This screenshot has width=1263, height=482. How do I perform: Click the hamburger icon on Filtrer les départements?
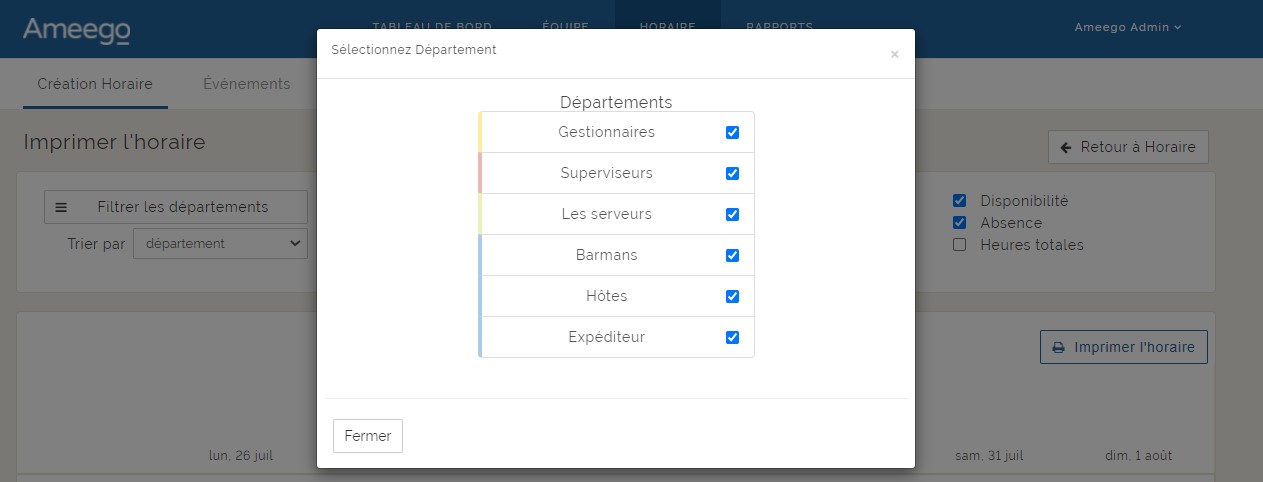pos(61,207)
